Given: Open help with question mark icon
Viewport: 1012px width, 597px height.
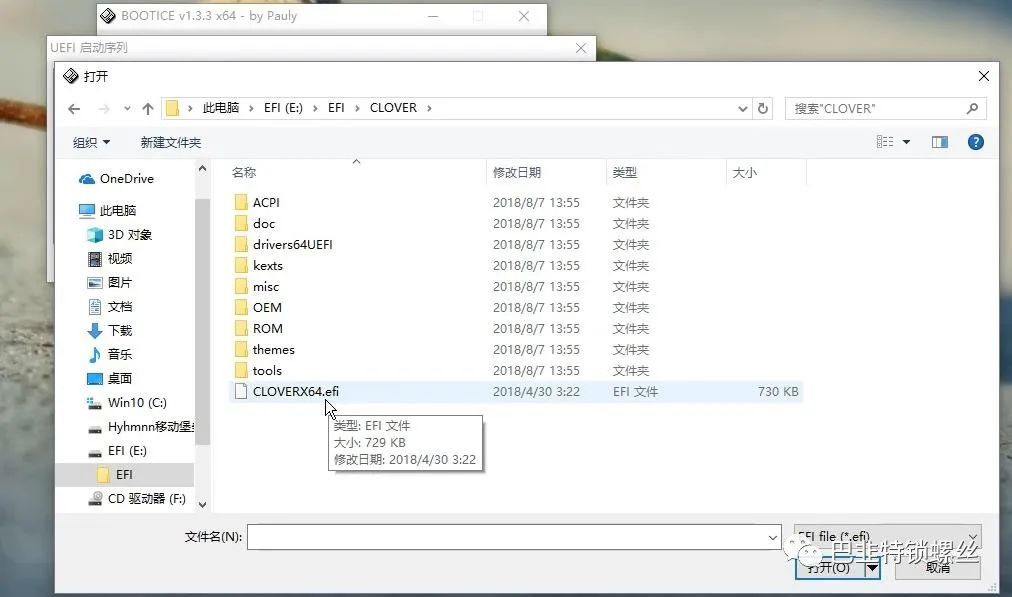Looking at the screenshot, I should tap(975, 142).
